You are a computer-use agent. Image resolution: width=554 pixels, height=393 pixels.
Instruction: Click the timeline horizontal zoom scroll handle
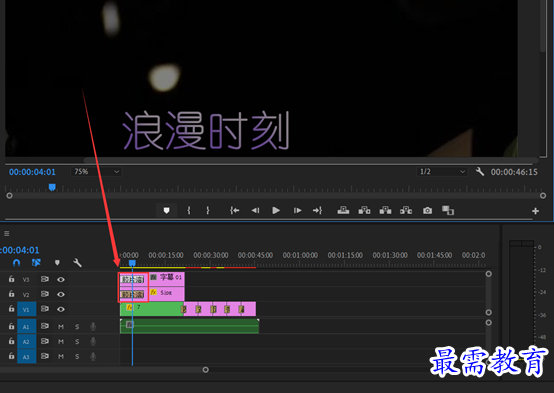[x=205, y=370]
